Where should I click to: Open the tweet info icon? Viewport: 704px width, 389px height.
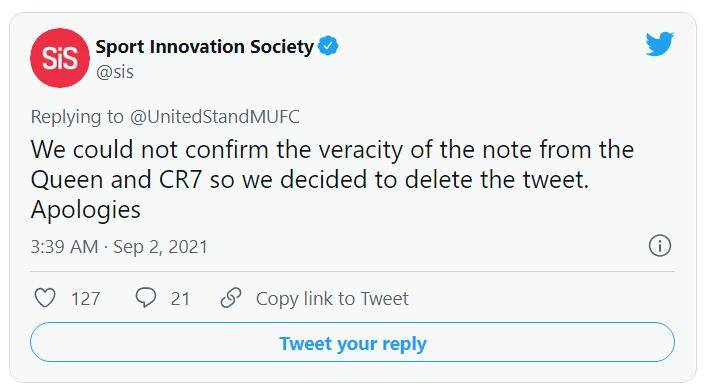(x=660, y=246)
